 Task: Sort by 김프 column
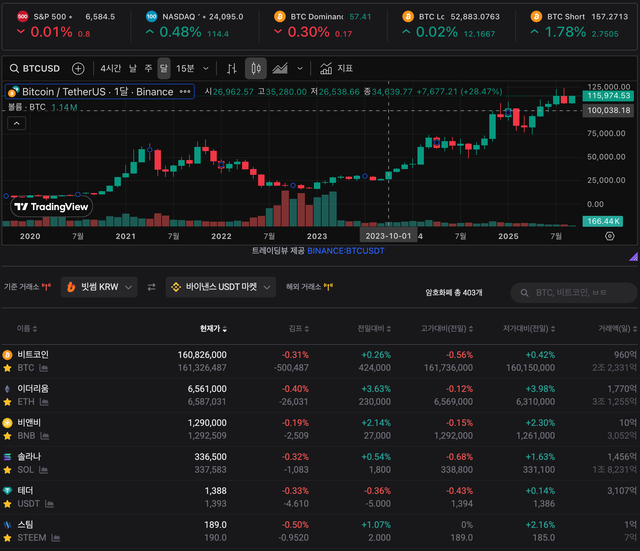(298, 329)
